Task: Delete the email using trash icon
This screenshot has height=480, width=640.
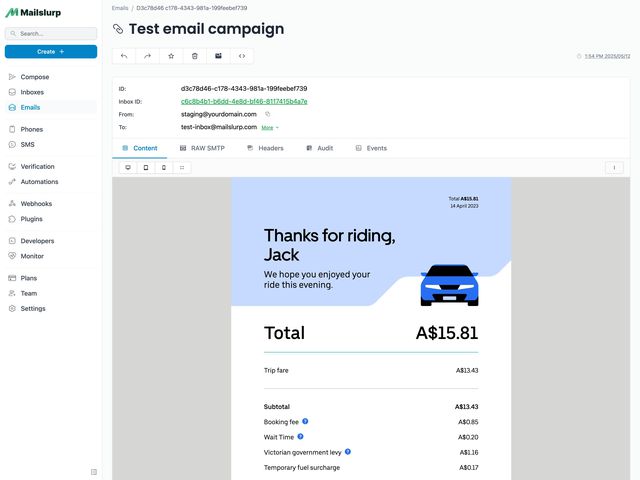Action: pos(195,56)
